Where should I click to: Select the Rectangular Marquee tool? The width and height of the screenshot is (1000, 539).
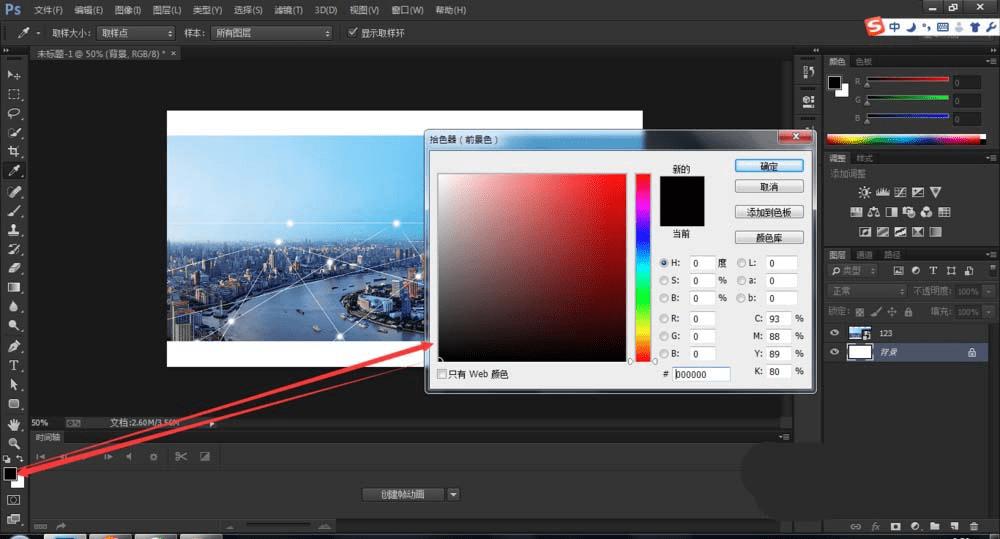pos(13,94)
